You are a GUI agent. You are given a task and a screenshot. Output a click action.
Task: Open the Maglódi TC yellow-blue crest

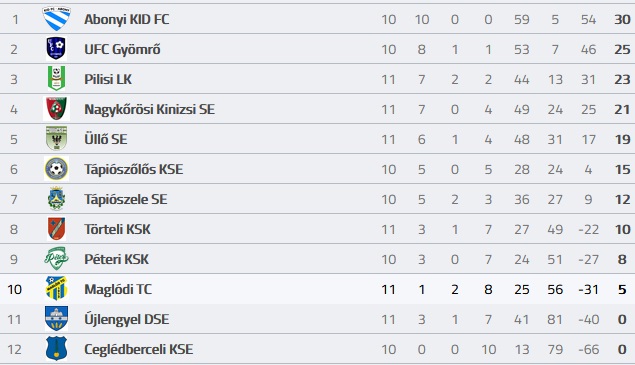point(56,288)
